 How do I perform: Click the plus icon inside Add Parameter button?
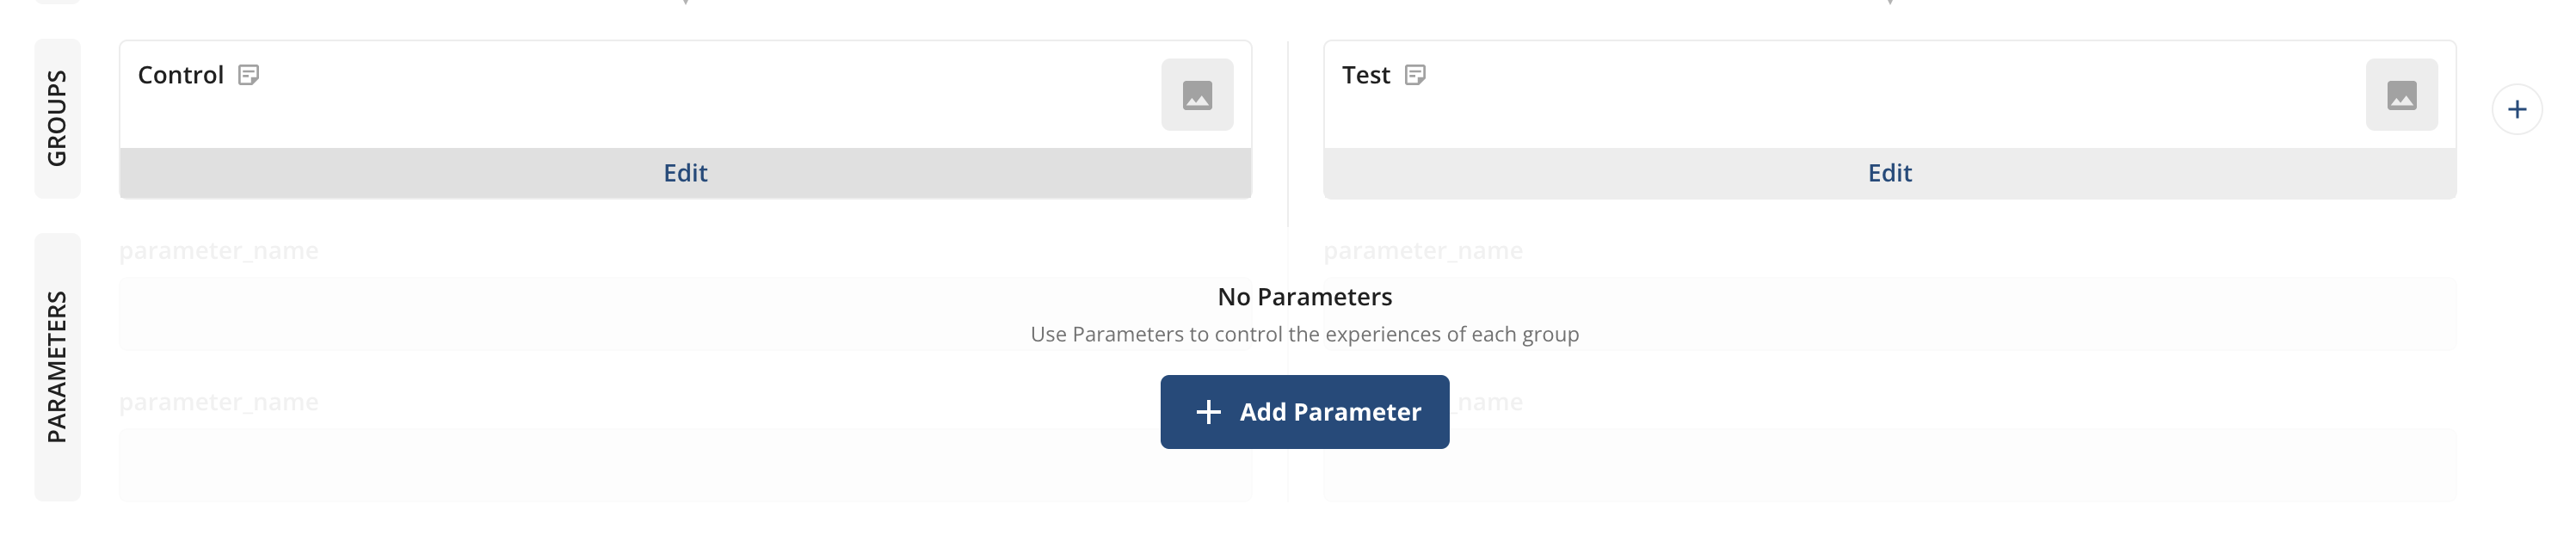pos(1209,412)
